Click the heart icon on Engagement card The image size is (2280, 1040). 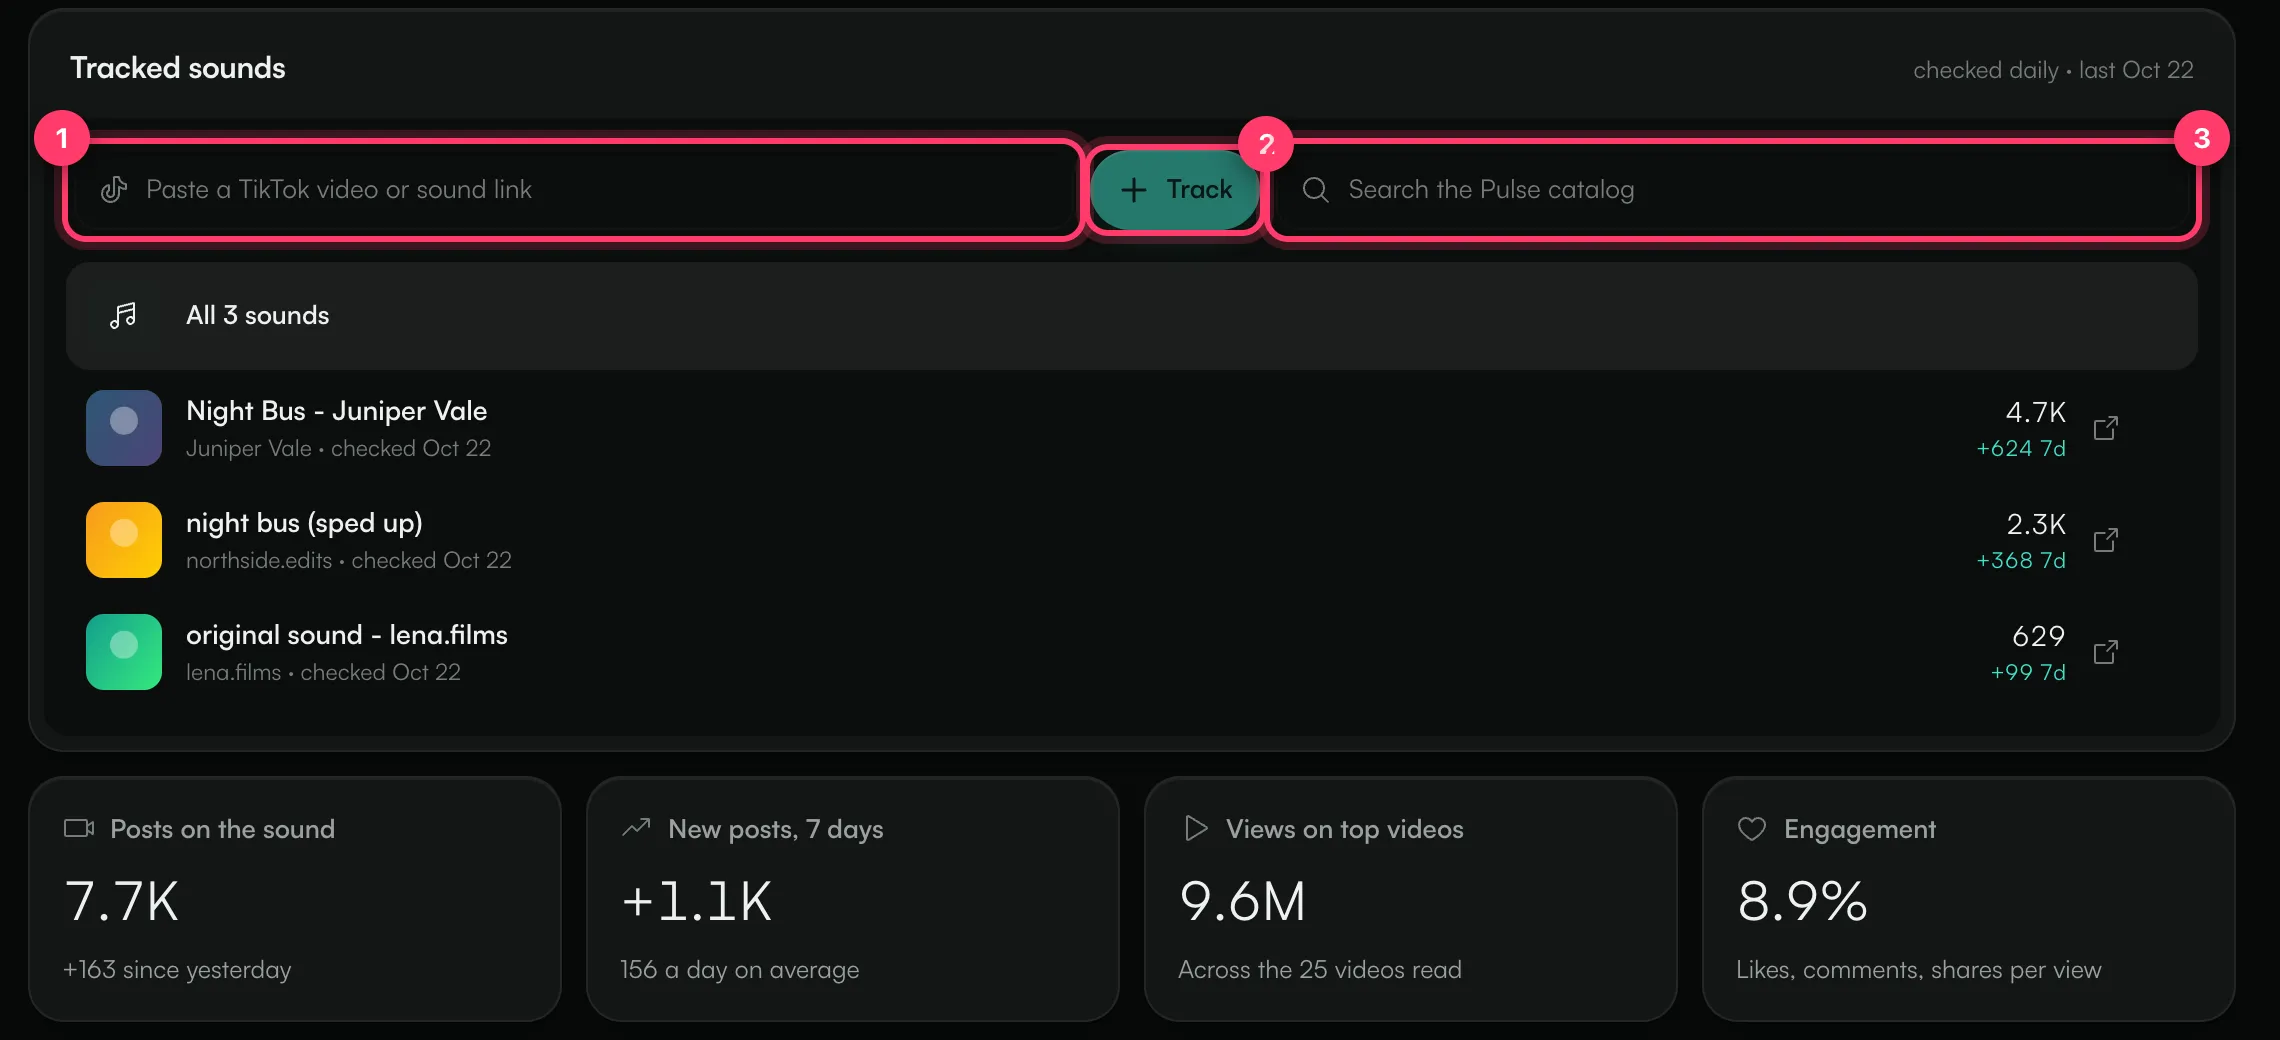click(x=1752, y=829)
